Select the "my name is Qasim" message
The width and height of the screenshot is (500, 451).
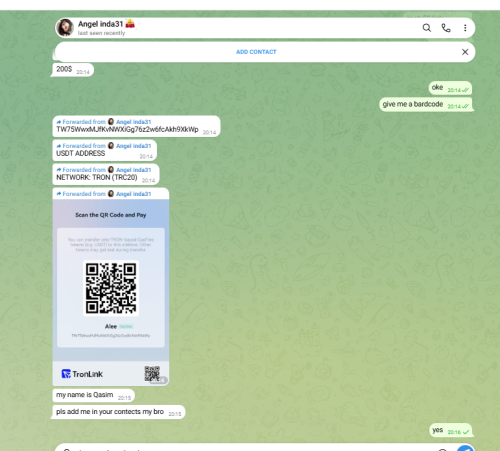[x=93, y=395]
